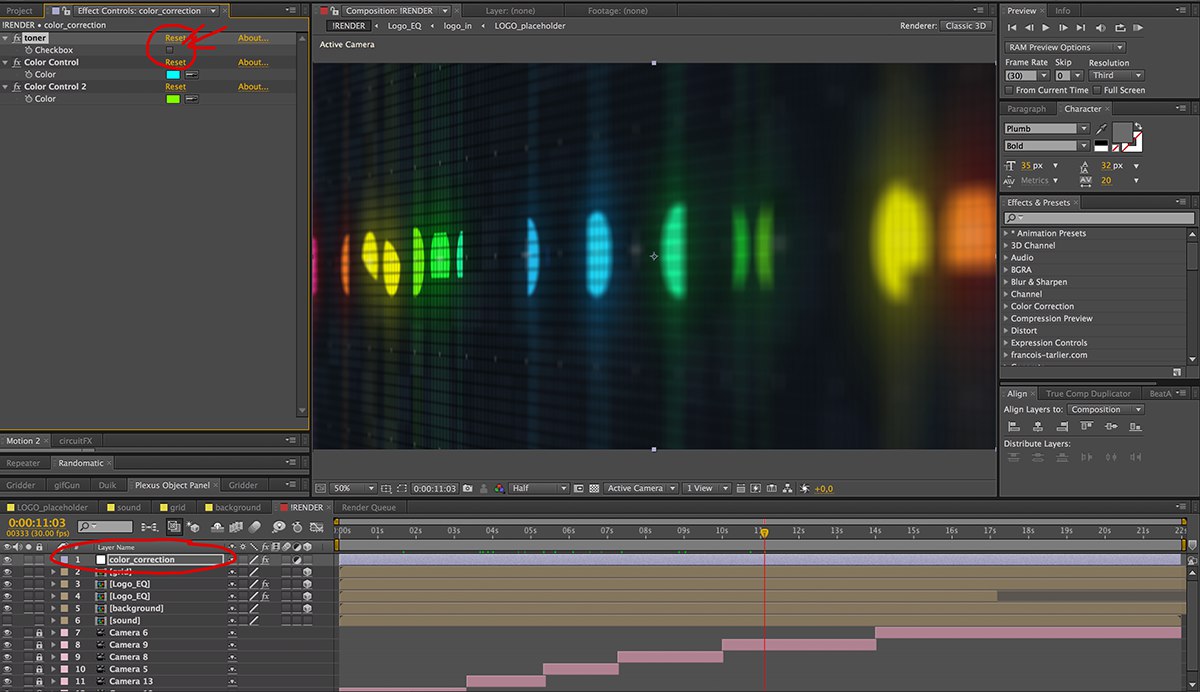Click the Show Channel RGB icon

tap(499, 488)
